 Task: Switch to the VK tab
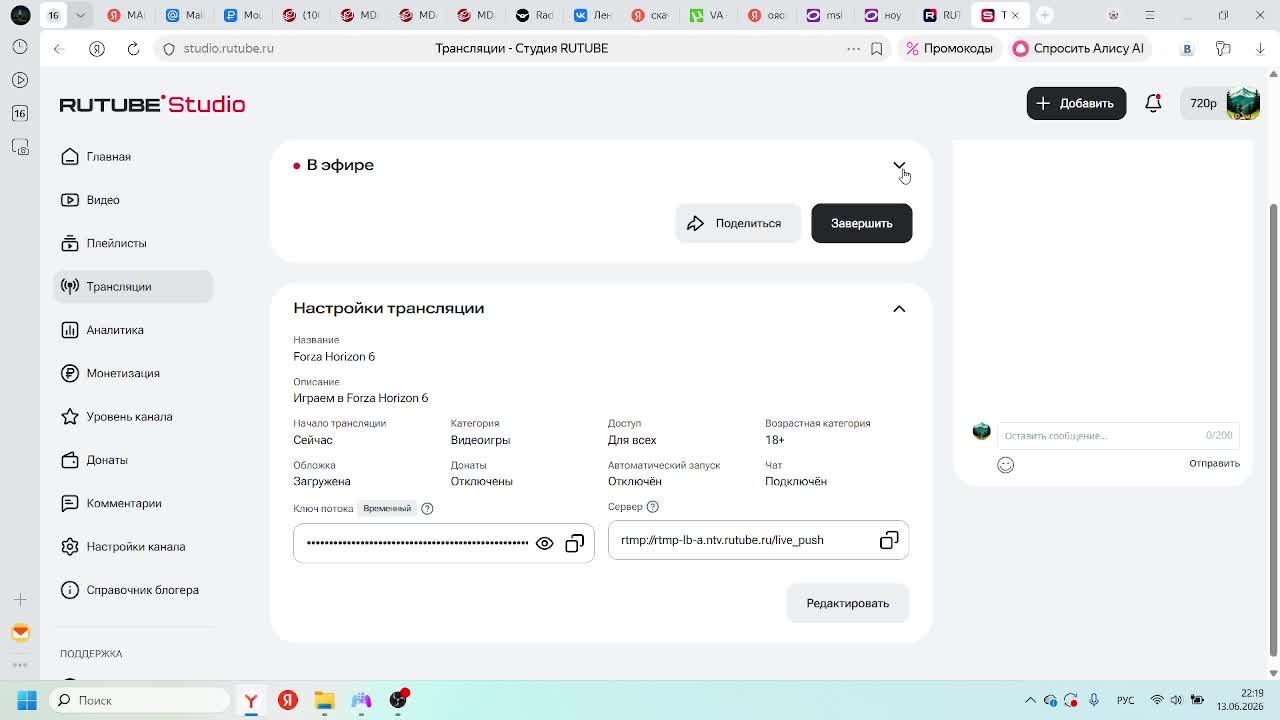(x=592, y=15)
